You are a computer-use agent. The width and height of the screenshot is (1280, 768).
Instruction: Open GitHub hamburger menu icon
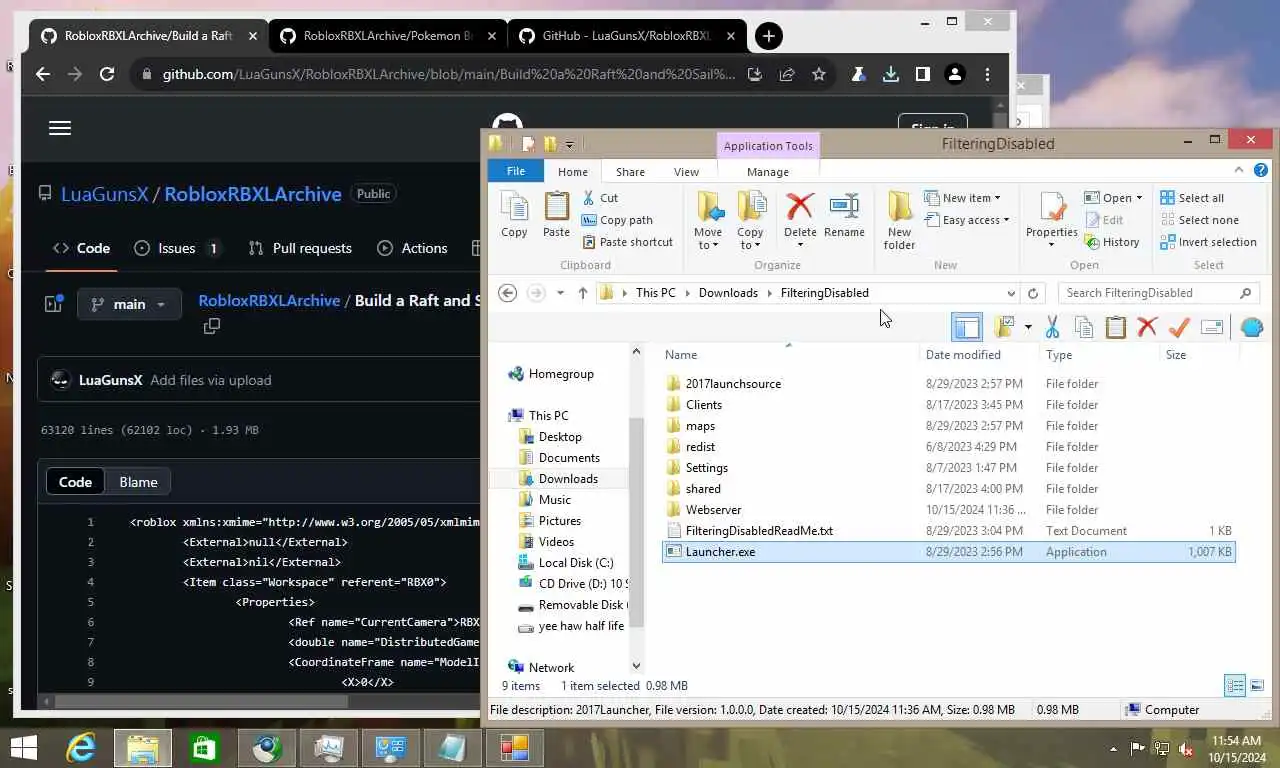tap(60, 128)
